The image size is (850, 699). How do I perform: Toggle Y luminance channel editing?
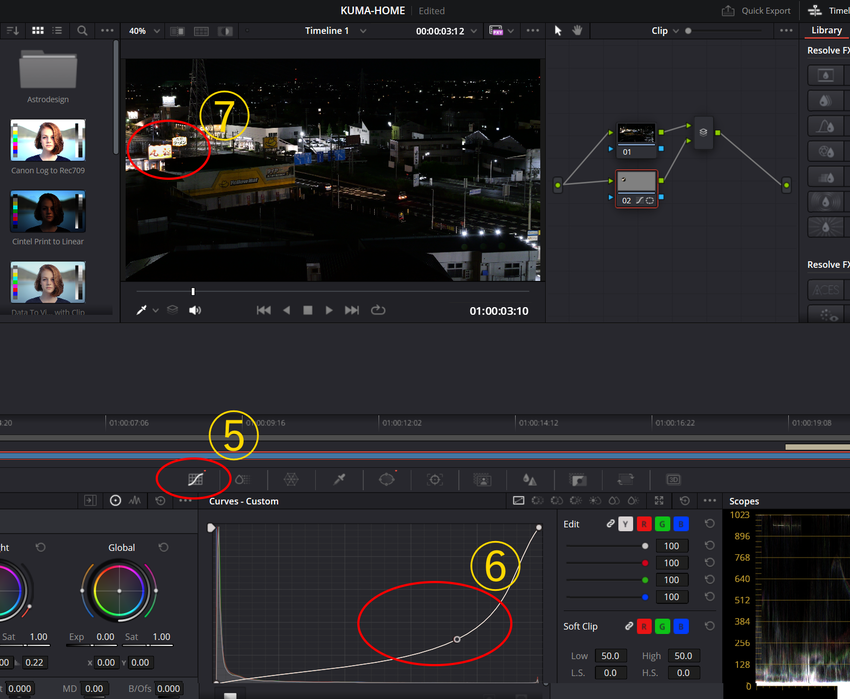click(626, 524)
